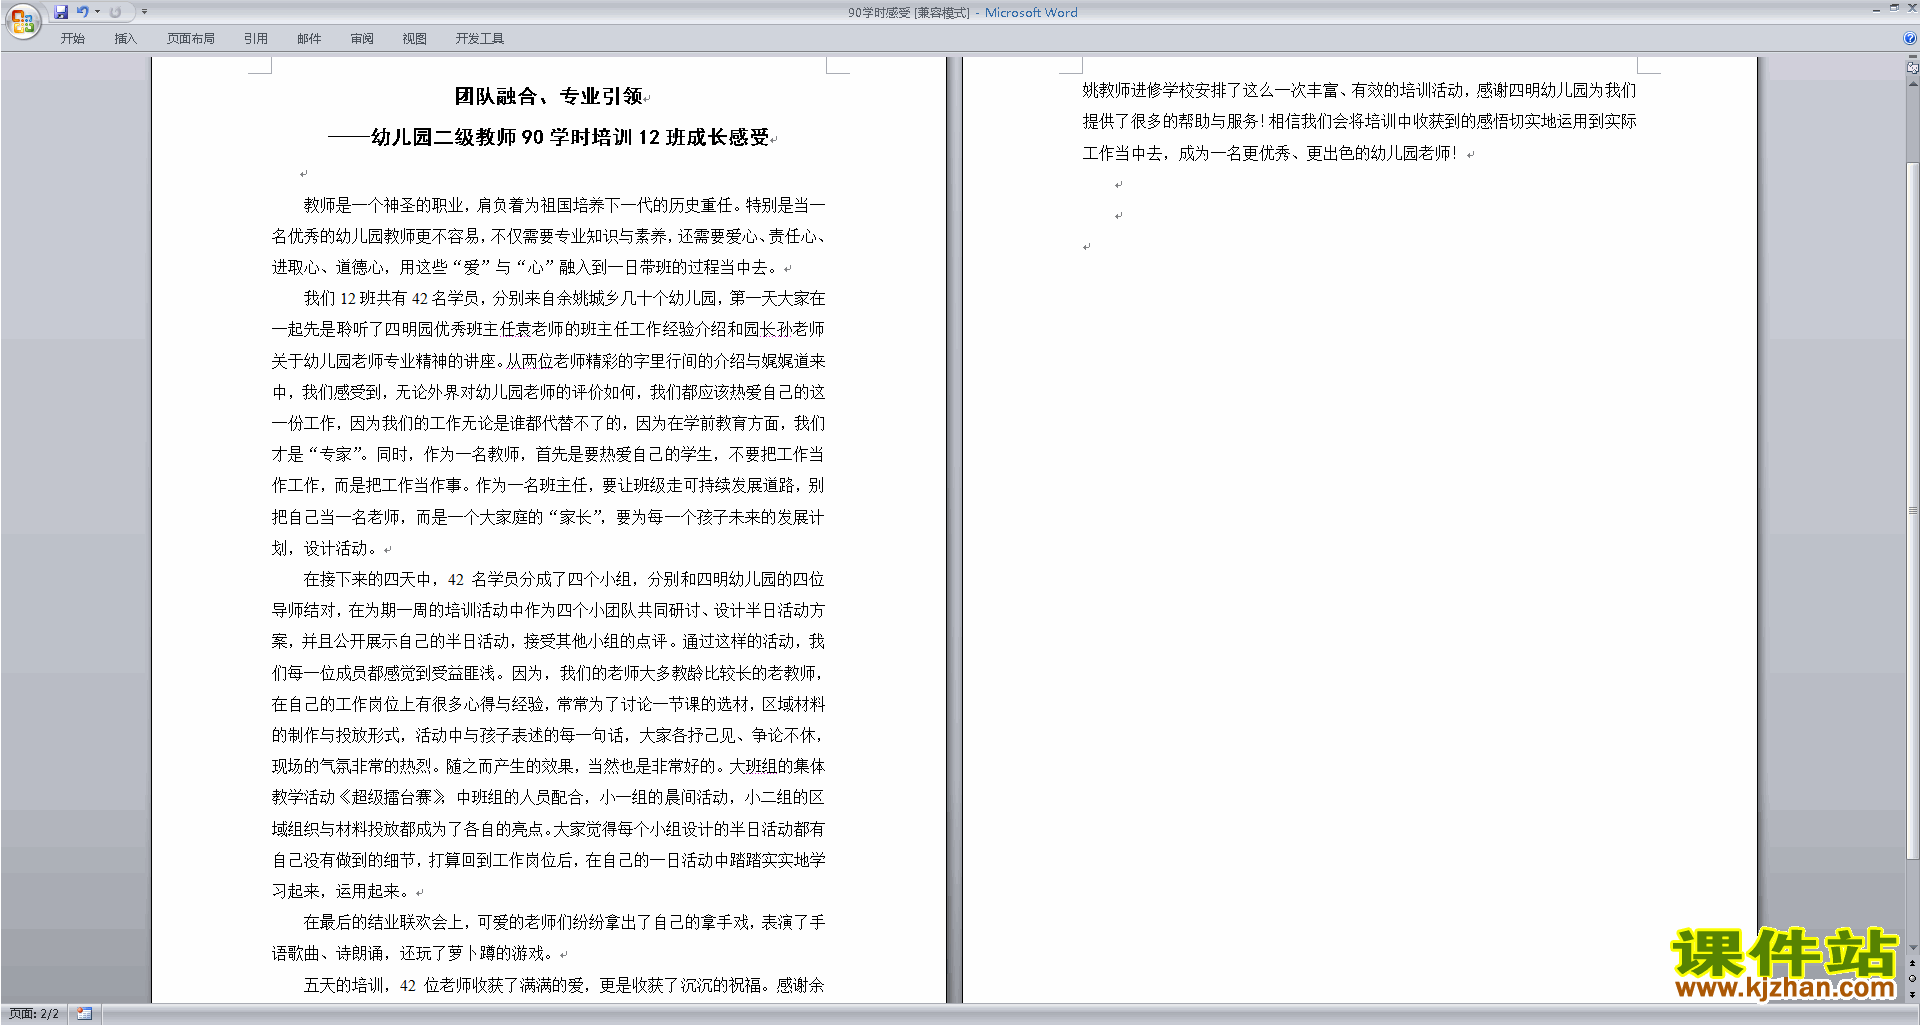Screen dimensions: 1920x1025
Task: Click page two line starting 姚教师进修学校
Action: pyautogui.click(x=1359, y=91)
